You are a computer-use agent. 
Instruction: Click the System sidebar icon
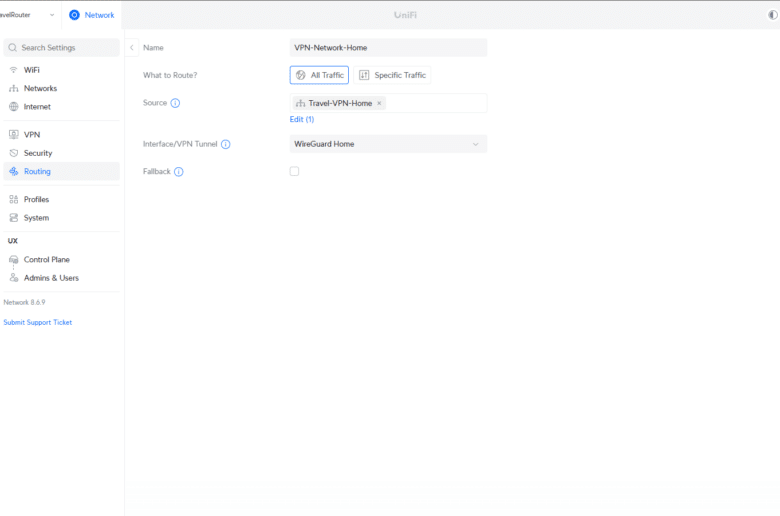tap(13, 217)
